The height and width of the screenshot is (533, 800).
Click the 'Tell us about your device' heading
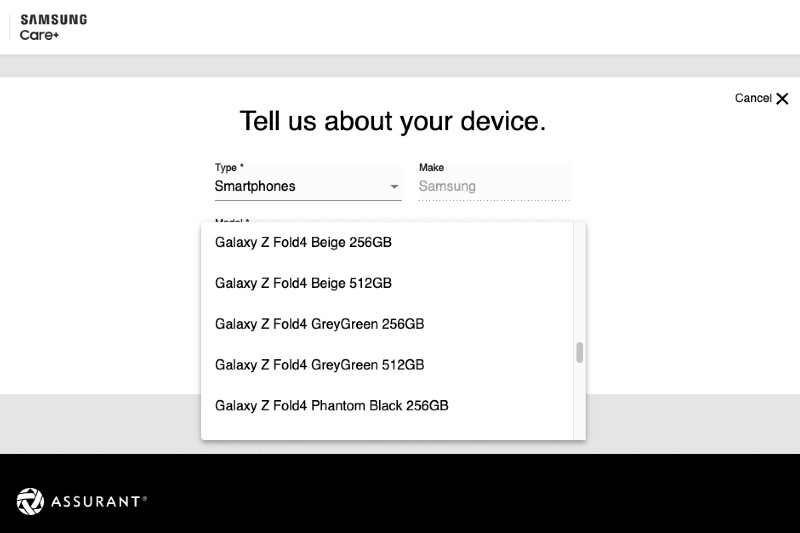click(392, 121)
